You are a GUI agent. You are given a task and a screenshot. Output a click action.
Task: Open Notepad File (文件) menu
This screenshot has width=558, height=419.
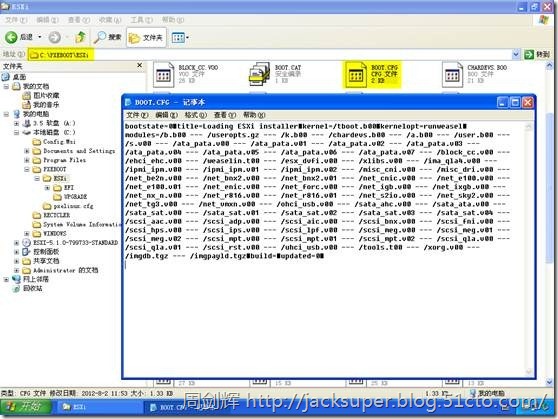click(x=137, y=115)
